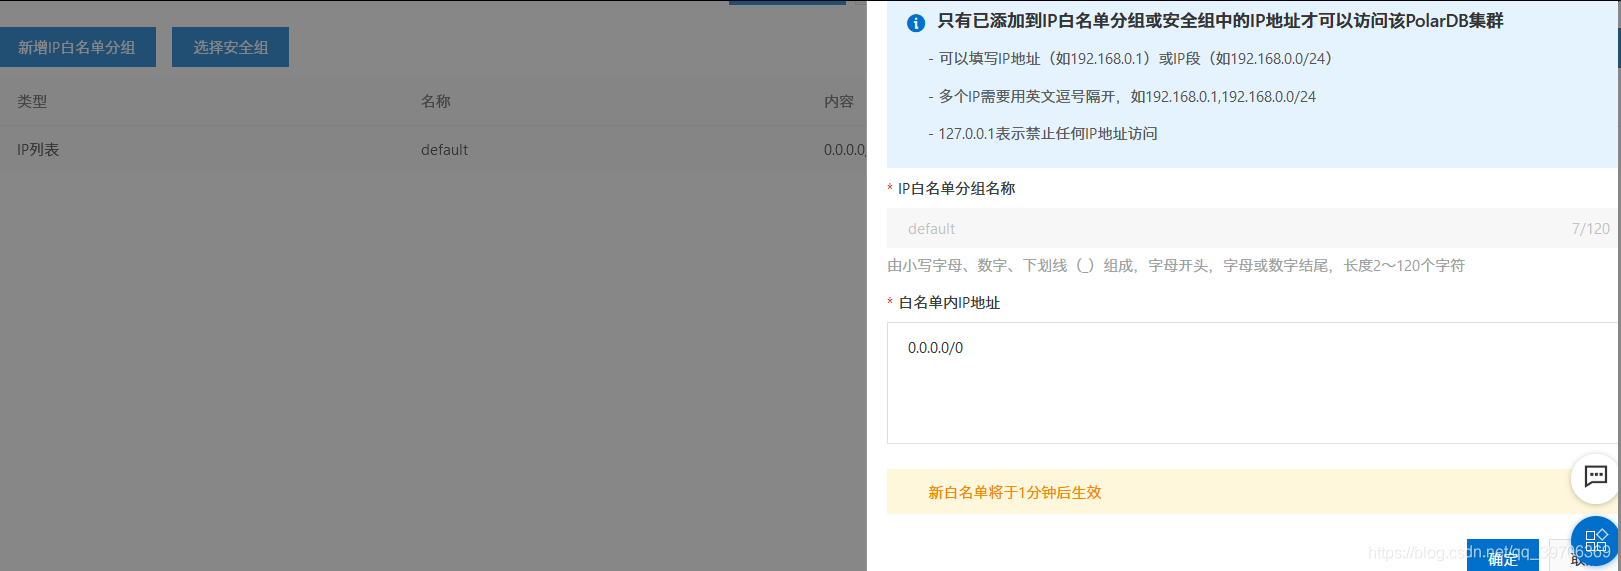Click the 白名单内IP地址 textarea containing 0.0.0.0/0
This screenshot has width=1621, height=571.
[x=1252, y=383]
